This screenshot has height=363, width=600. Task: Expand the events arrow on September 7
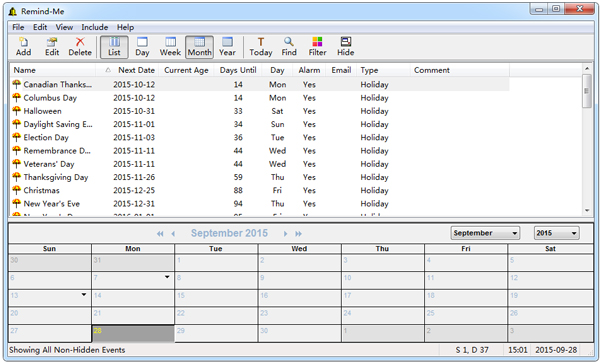click(x=167, y=277)
